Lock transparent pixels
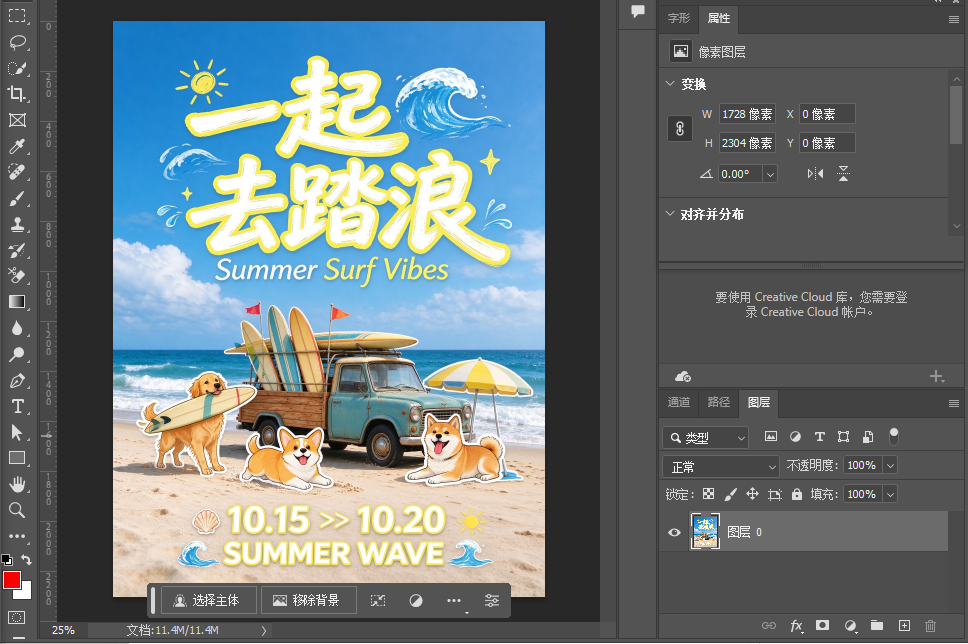Image resolution: width=968 pixels, height=644 pixels. tap(709, 494)
